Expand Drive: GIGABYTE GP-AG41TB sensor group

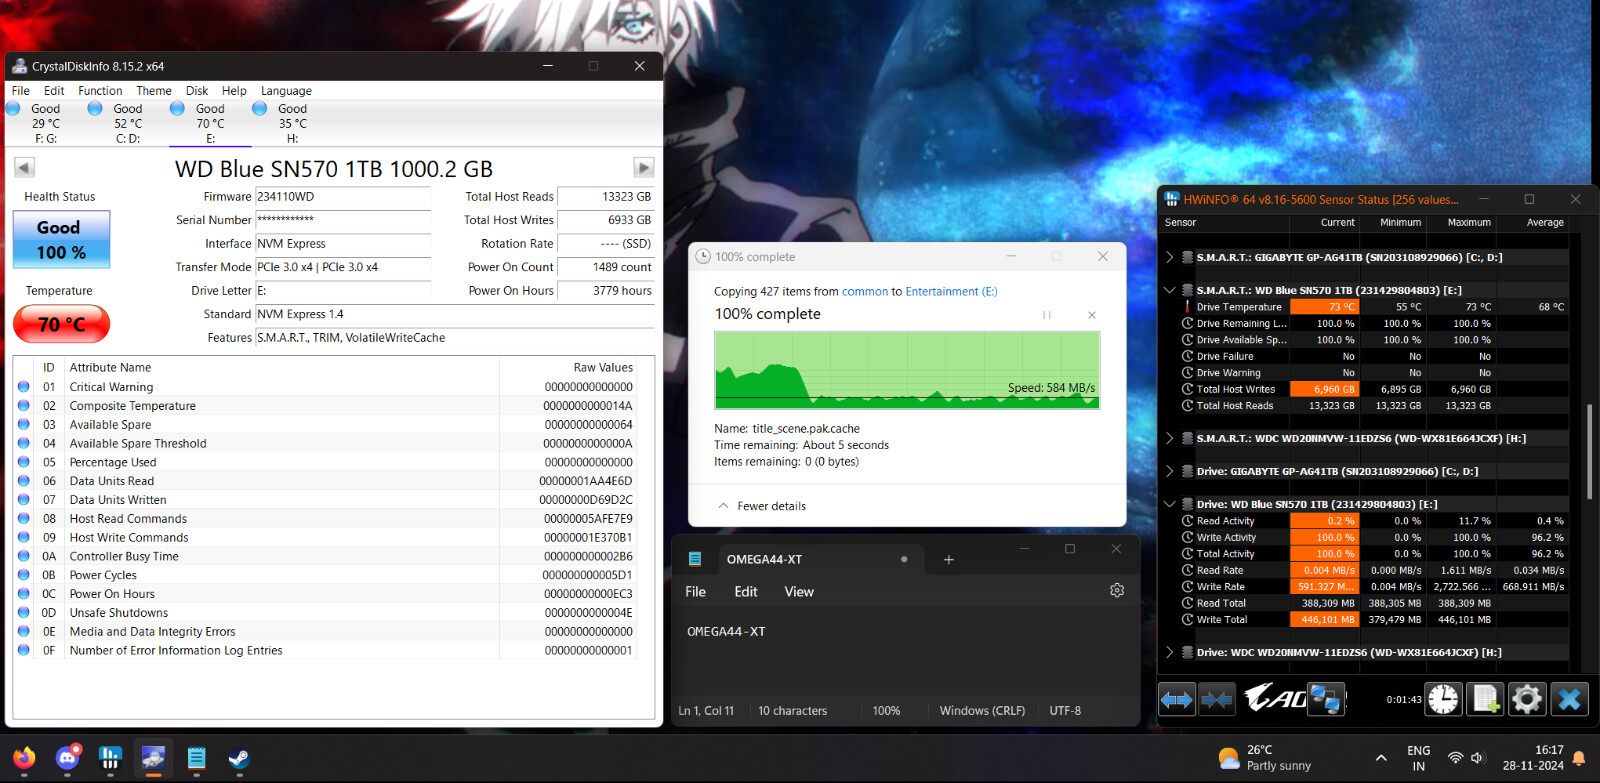1169,472
